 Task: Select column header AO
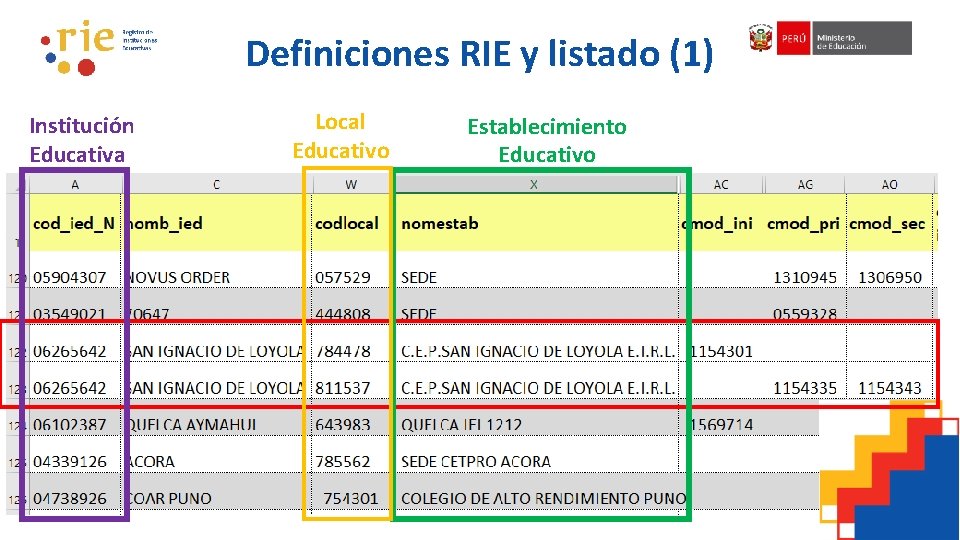coord(890,184)
